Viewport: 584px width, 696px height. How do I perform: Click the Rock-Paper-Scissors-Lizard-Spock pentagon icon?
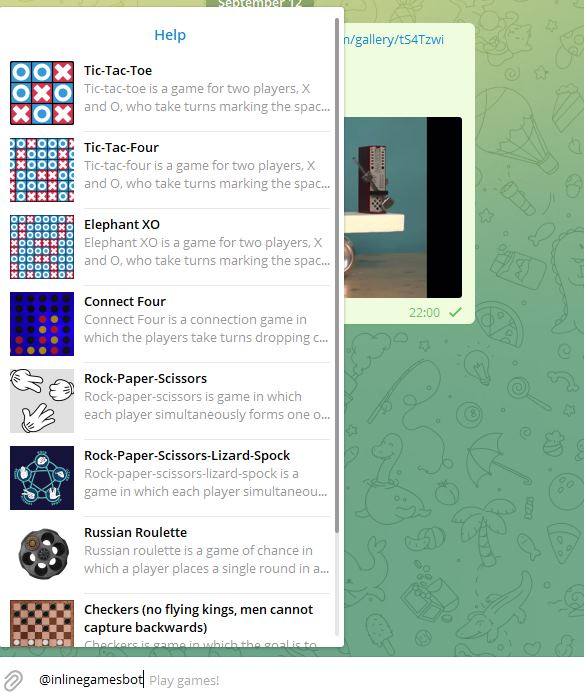(42, 478)
